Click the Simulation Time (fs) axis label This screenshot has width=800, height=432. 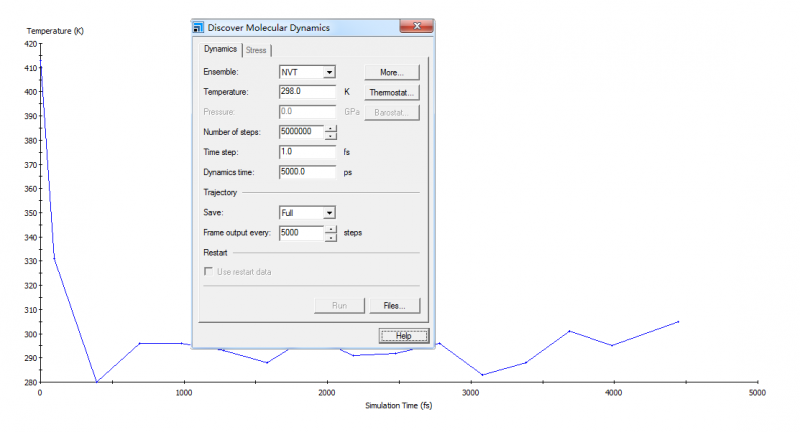(398, 405)
